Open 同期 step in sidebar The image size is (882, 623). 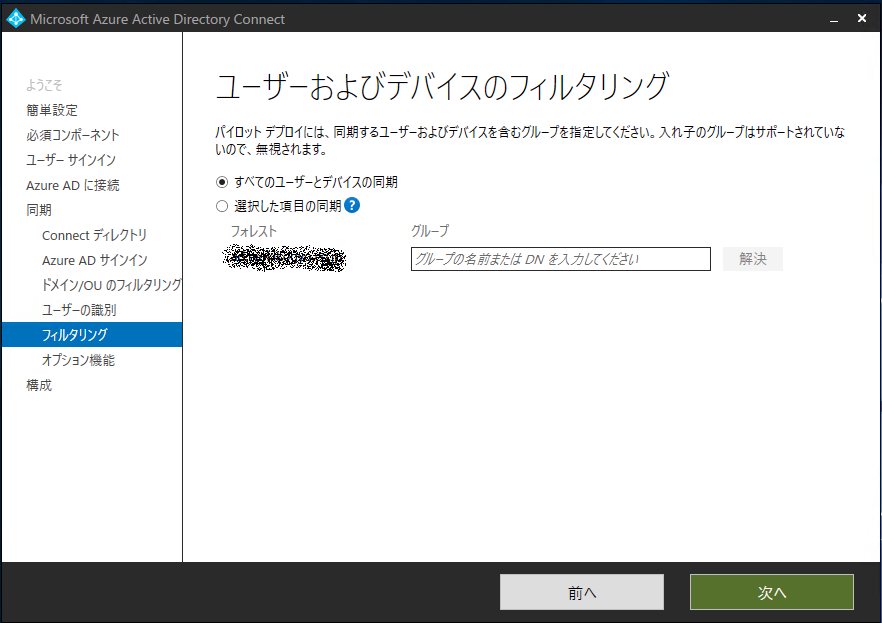pyautogui.click(x=39, y=210)
